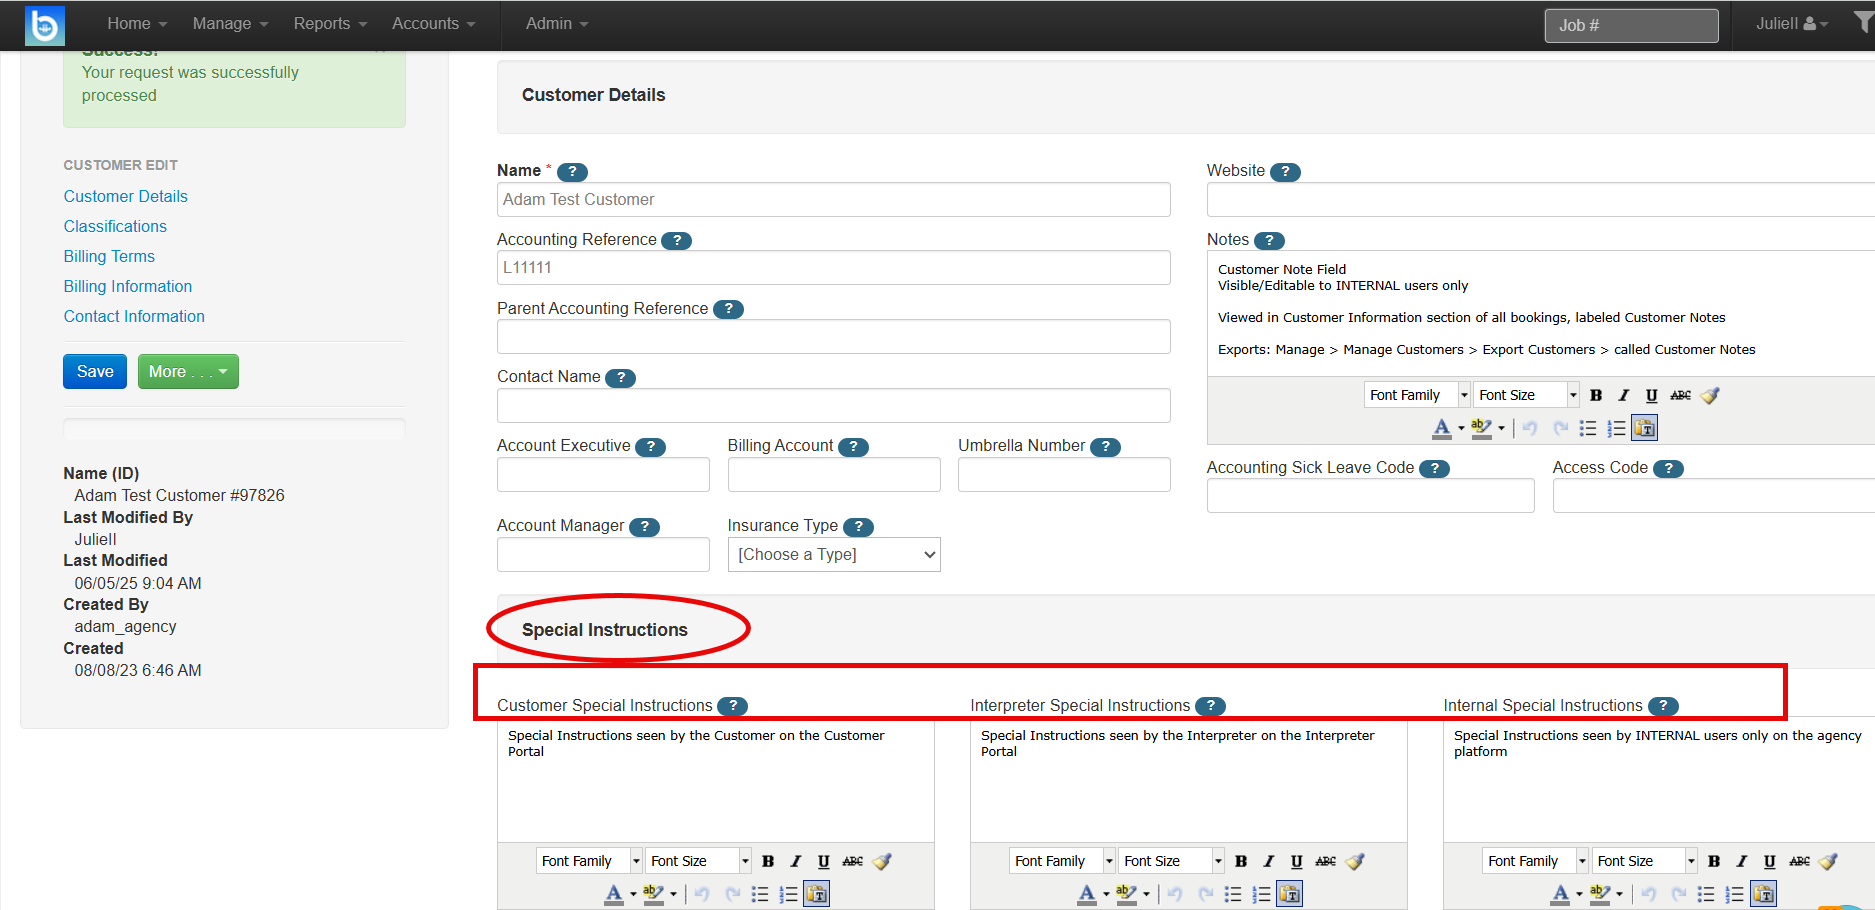Click the Contact Name input field
This screenshot has width=1875, height=910.
pyautogui.click(x=834, y=406)
